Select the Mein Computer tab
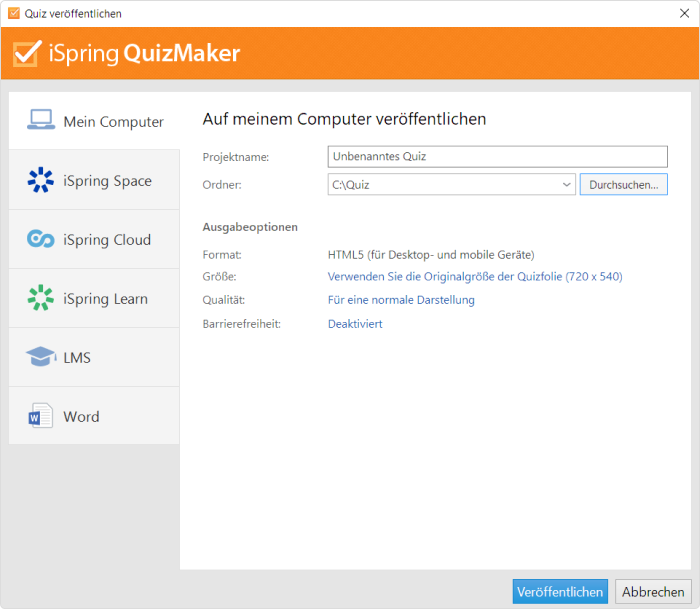Viewport: 700px width, 609px height. coord(94,121)
